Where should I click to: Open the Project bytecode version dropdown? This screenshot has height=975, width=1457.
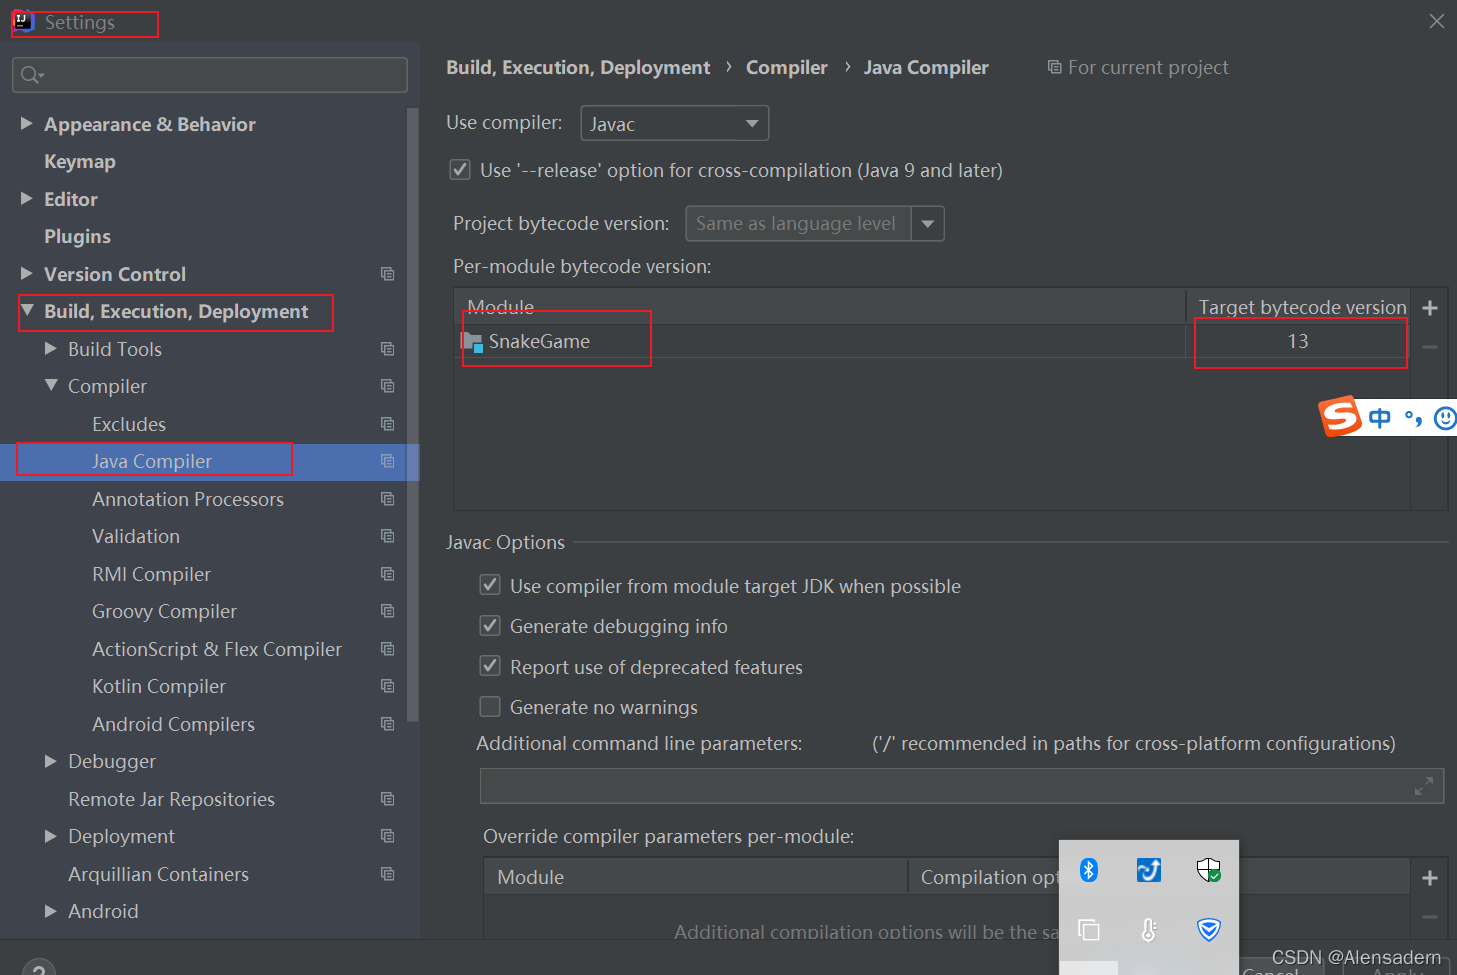tap(928, 223)
